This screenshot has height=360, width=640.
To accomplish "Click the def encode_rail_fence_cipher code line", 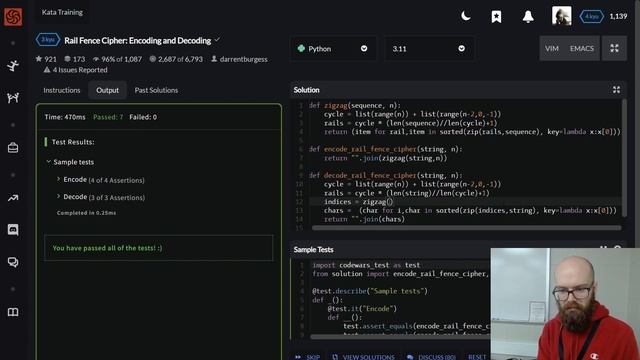I will click(386, 149).
